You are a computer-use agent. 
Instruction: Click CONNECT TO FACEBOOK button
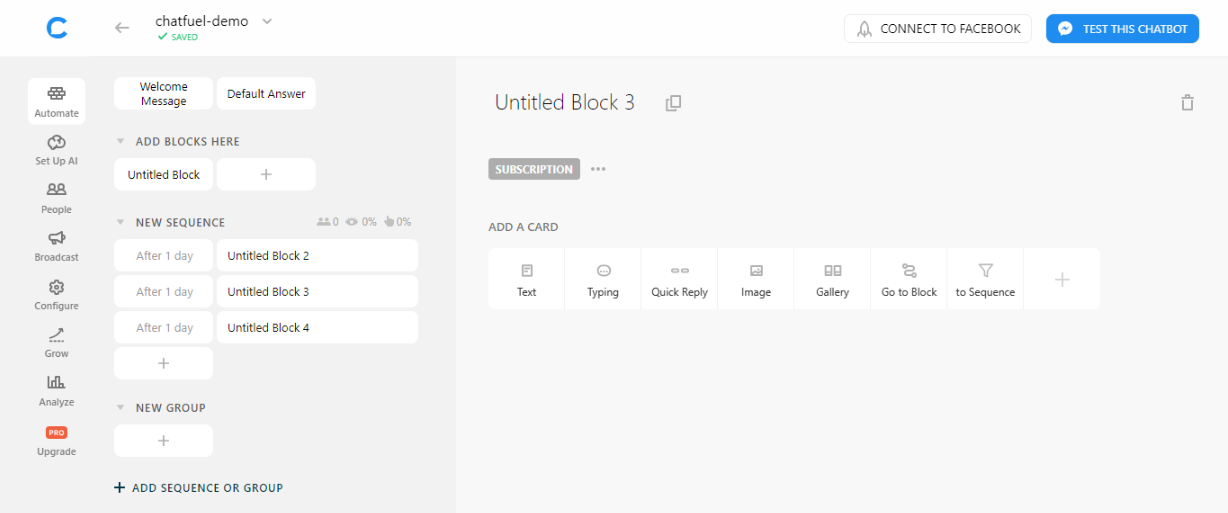coord(937,29)
